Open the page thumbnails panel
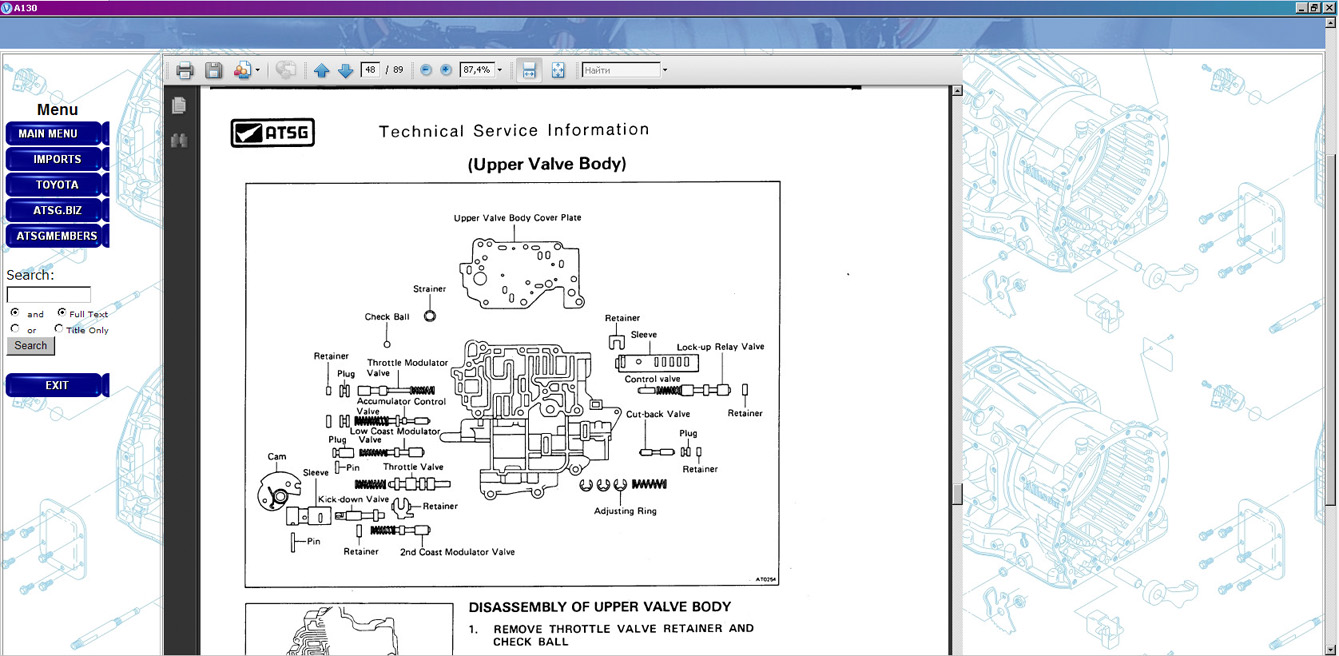This screenshot has height=656, width=1339. coord(179,105)
